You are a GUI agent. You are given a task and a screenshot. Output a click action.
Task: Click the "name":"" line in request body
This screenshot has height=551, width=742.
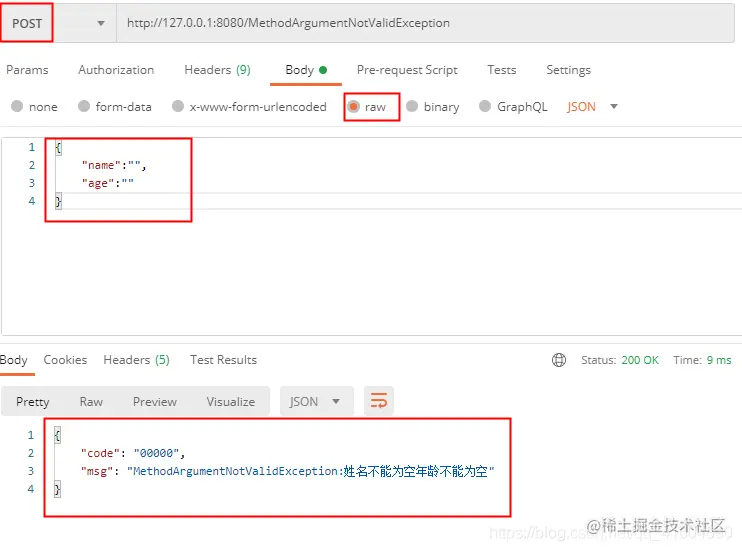(x=114, y=165)
